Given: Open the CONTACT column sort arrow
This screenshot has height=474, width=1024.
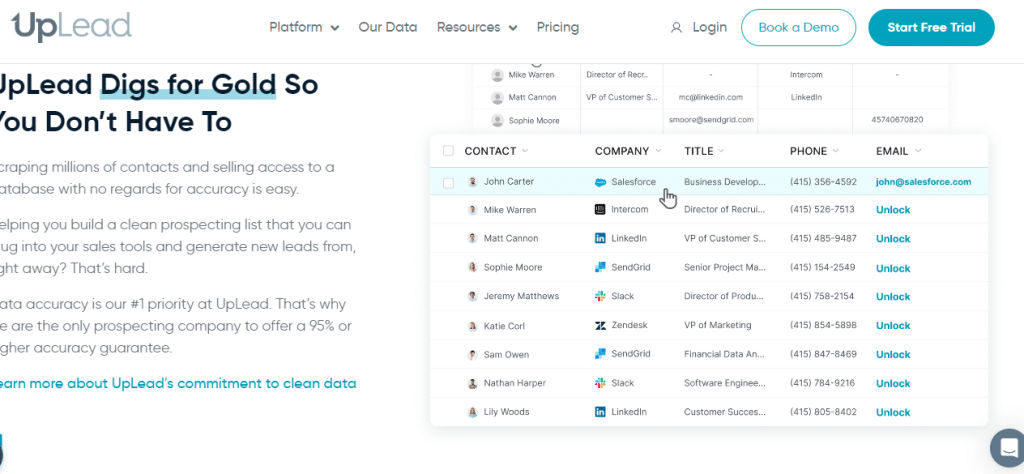Looking at the screenshot, I should tap(525, 151).
